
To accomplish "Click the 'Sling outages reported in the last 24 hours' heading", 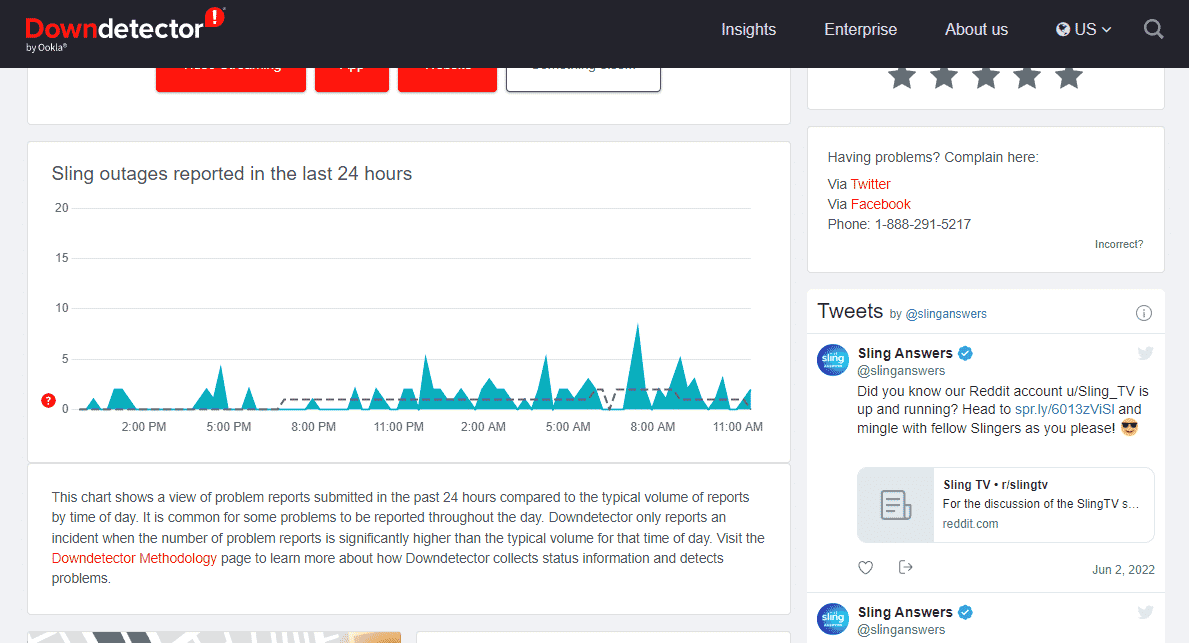I will tap(232, 174).
